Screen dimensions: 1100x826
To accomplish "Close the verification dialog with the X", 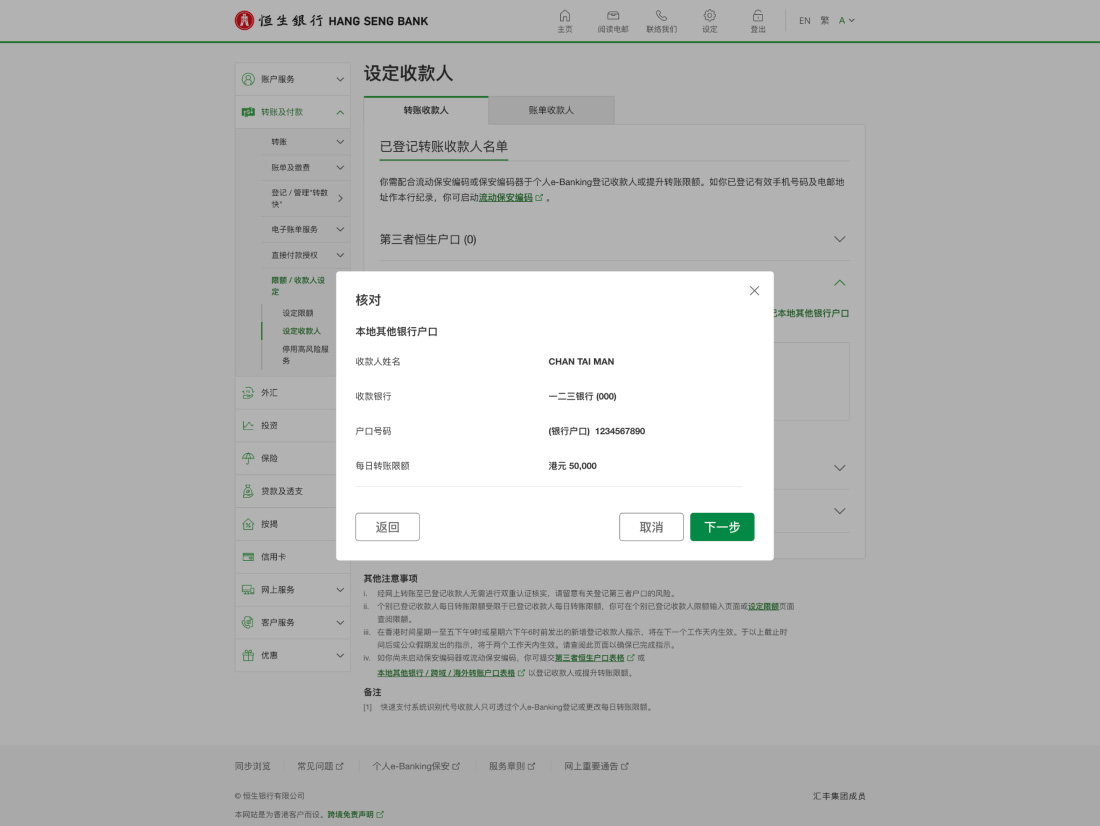I will pyautogui.click(x=754, y=291).
